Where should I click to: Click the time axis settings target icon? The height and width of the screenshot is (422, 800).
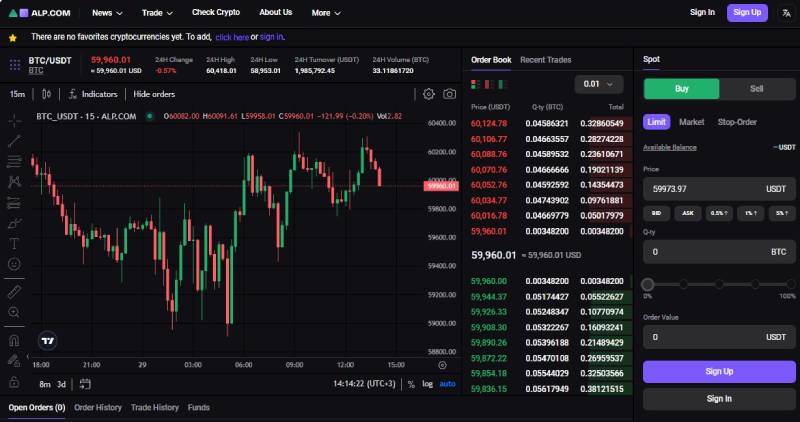pos(442,365)
